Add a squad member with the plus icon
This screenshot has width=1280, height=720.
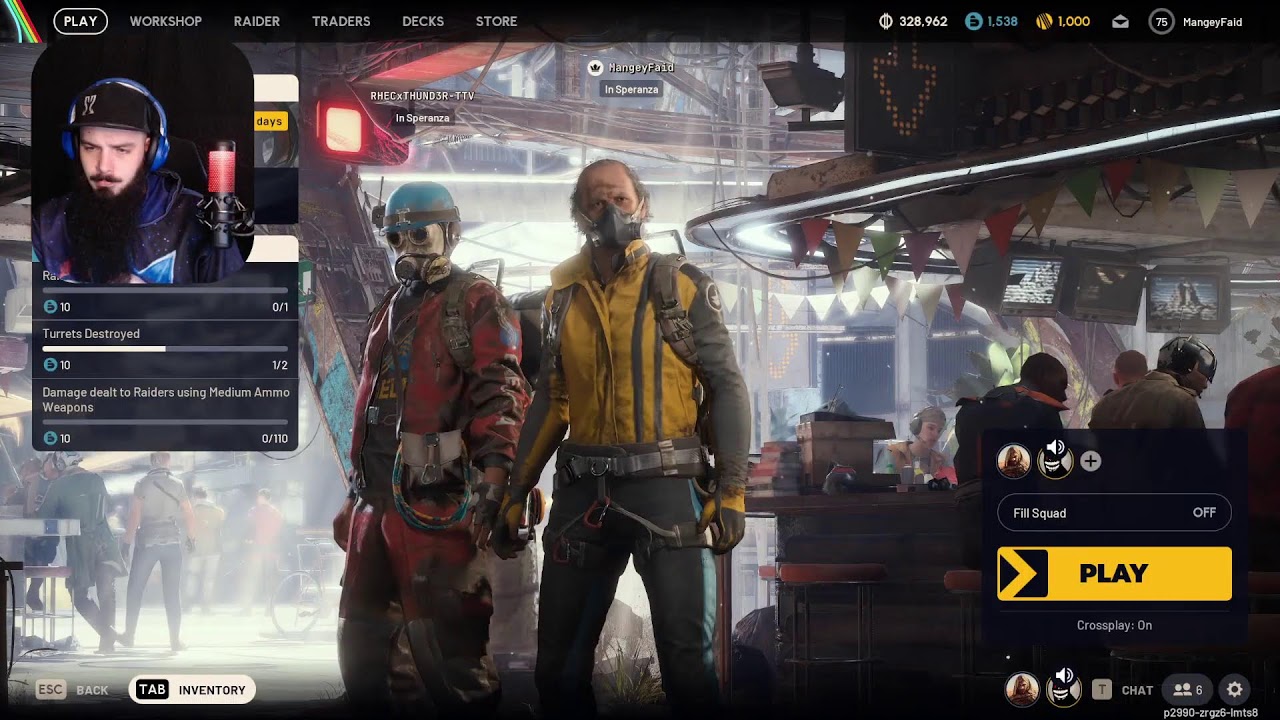click(x=1091, y=461)
